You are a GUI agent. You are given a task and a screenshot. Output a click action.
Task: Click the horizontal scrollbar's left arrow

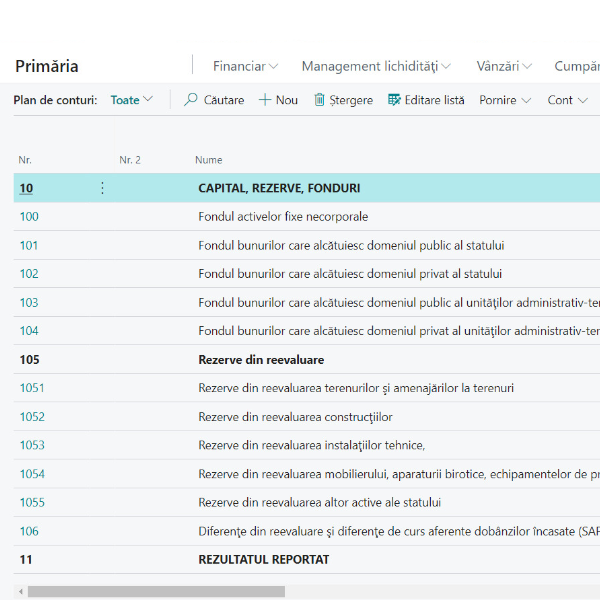point(21,592)
